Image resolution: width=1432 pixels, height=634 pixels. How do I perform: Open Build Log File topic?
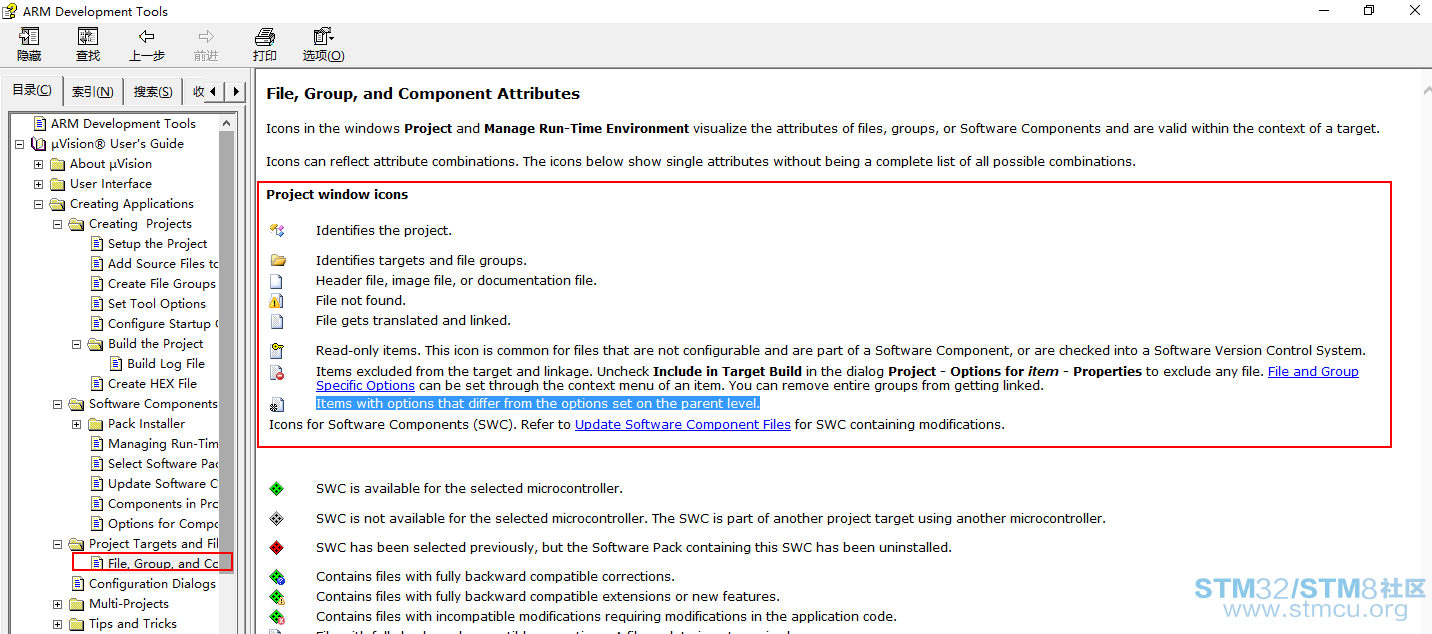[x=166, y=364]
